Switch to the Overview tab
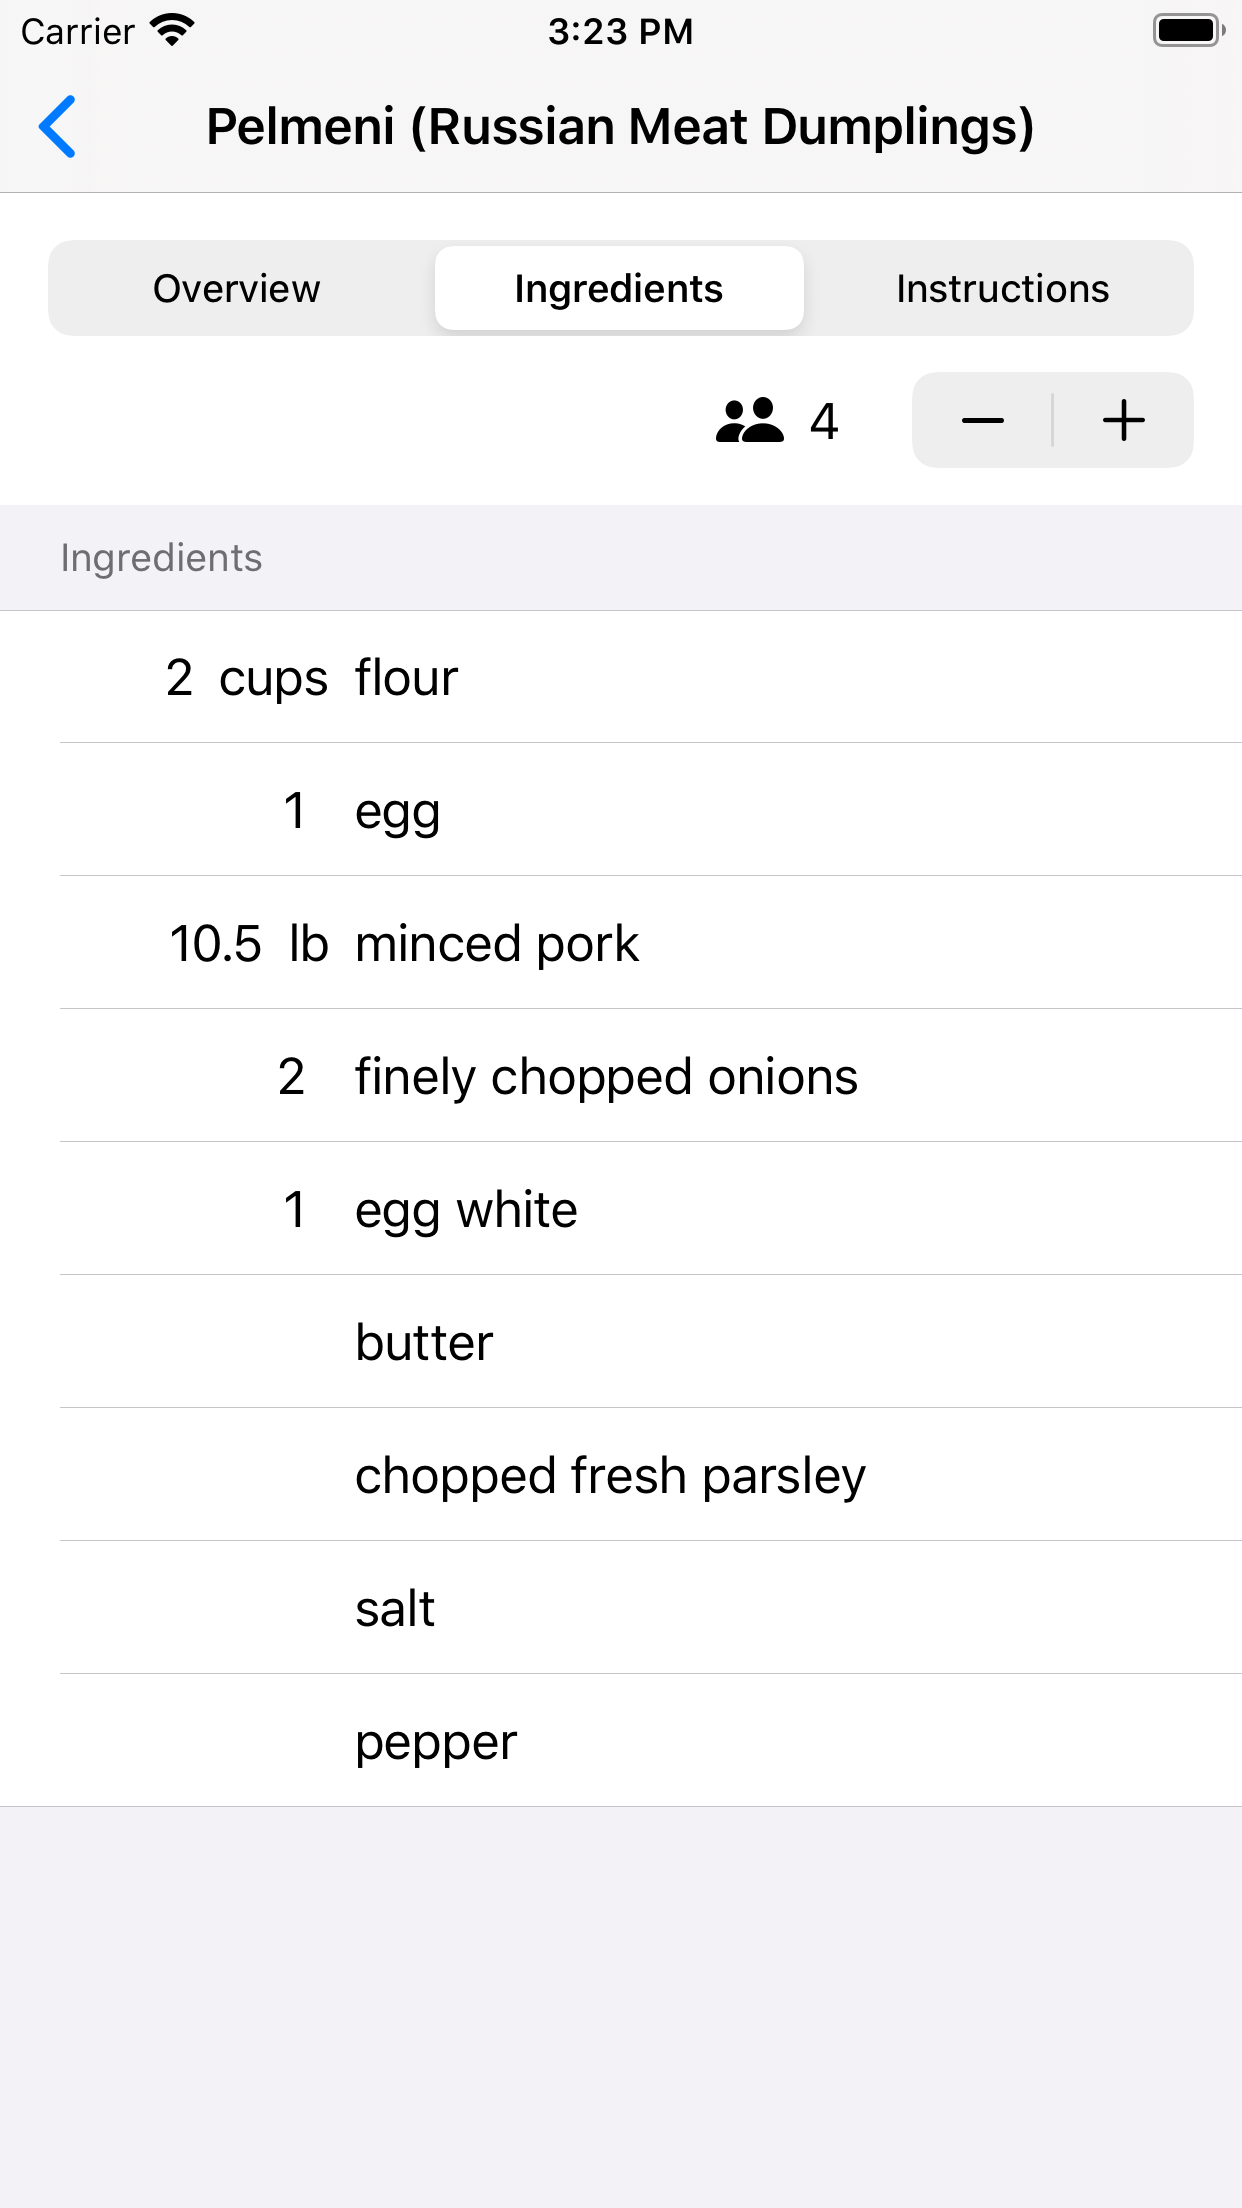Viewport: 1242px width, 2208px height. point(237,289)
